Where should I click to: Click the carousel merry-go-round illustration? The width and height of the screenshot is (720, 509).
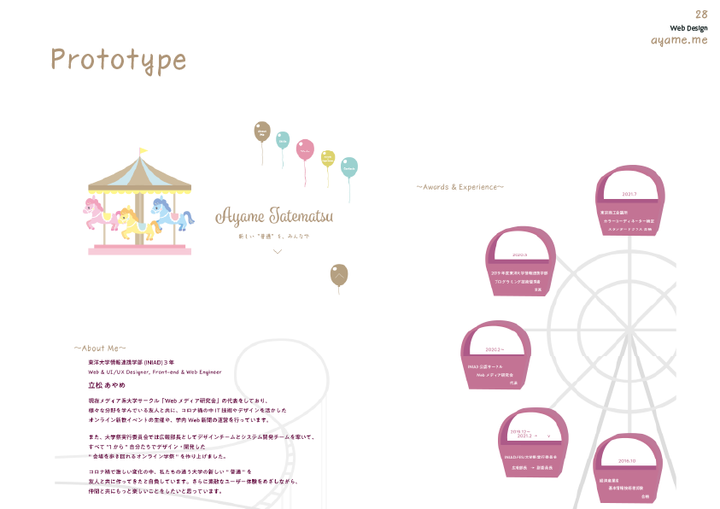click(139, 201)
